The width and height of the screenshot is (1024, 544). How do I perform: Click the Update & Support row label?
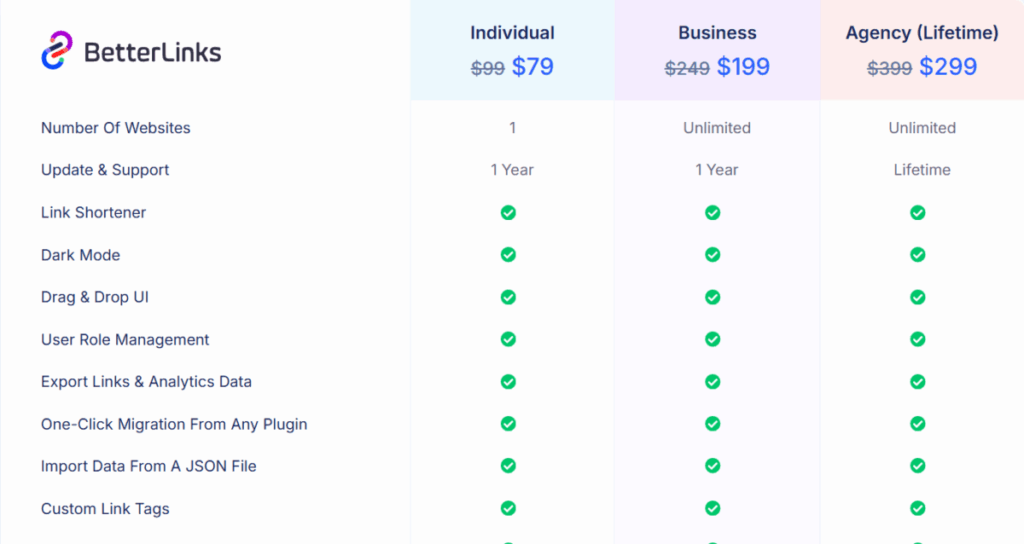click(105, 170)
